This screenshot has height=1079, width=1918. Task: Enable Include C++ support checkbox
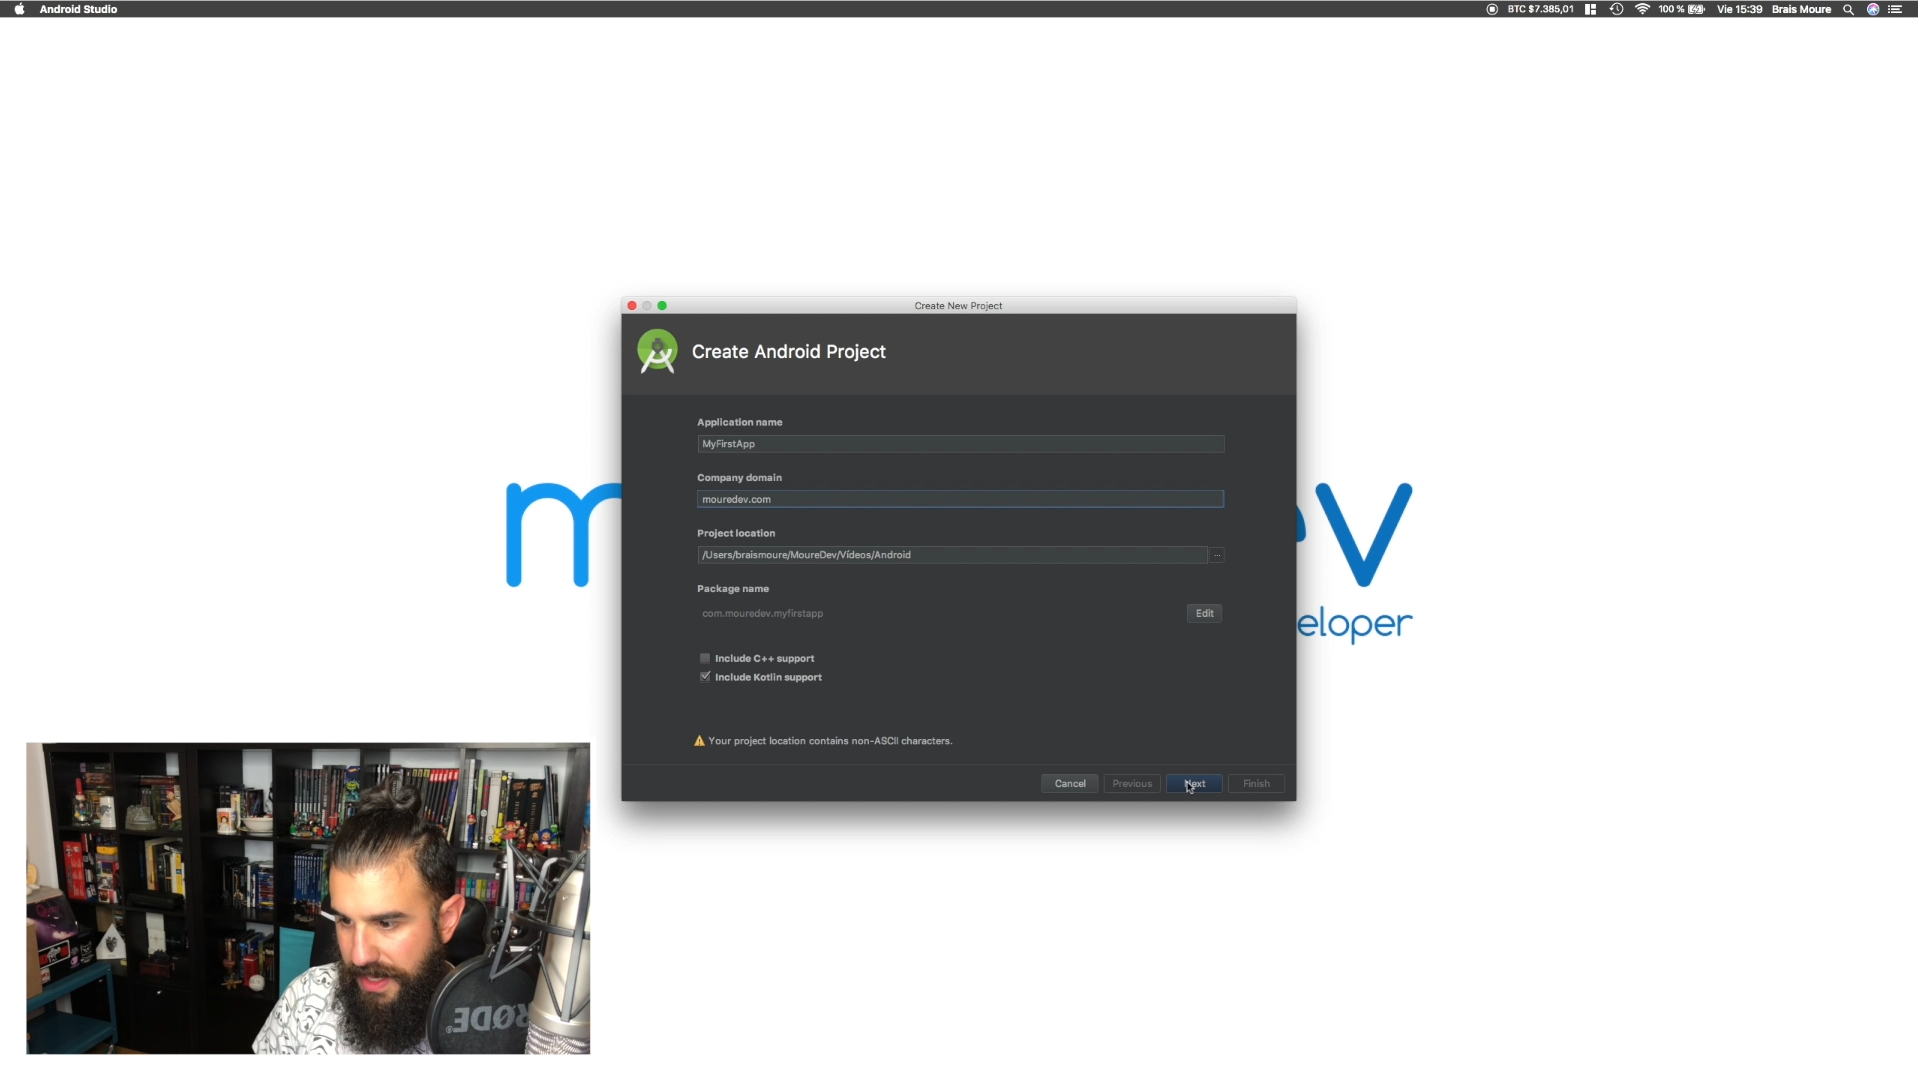705,658
